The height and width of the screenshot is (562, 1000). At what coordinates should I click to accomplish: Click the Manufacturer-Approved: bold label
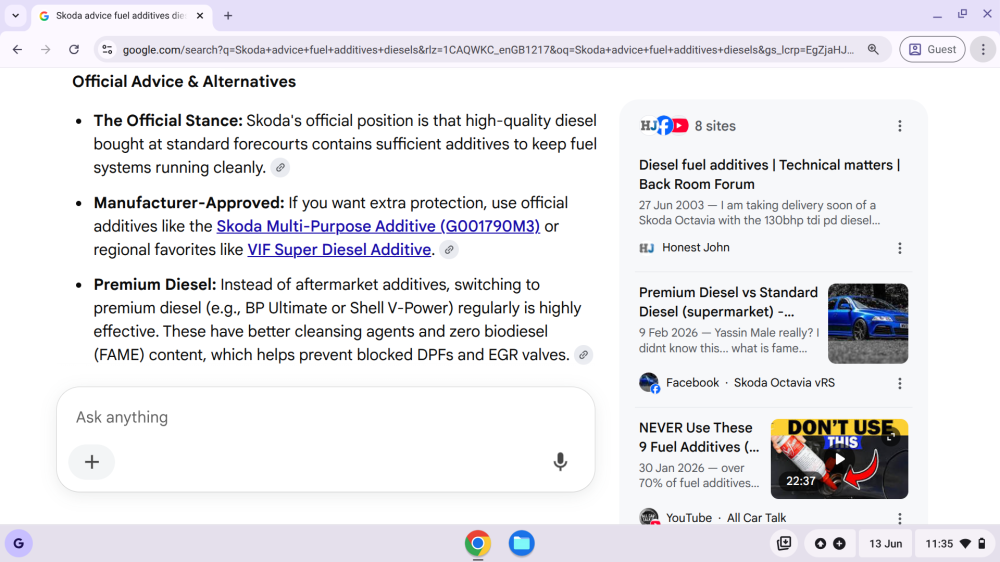click(189, 203)
